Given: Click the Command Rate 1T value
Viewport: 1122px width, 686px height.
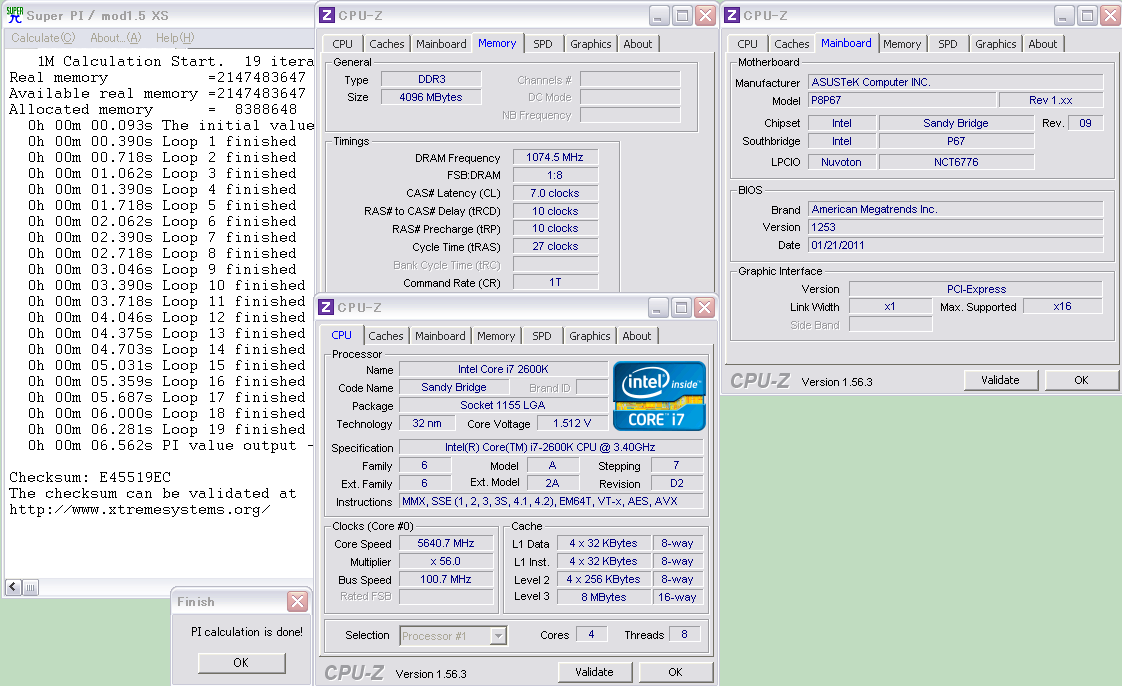Looking at the screenshot, I should 555,282.
